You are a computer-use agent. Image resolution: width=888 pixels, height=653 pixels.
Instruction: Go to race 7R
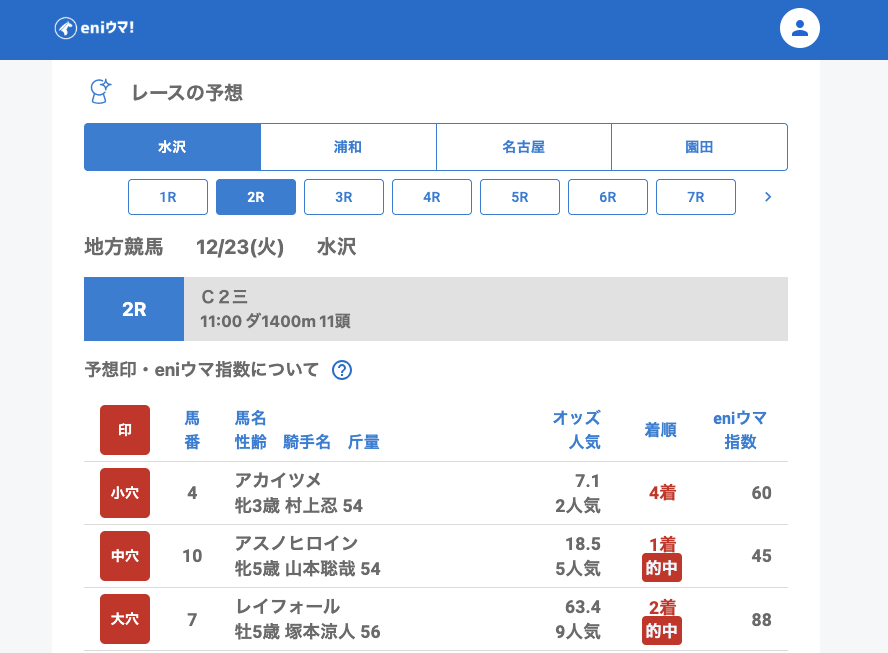coord(696,197)
